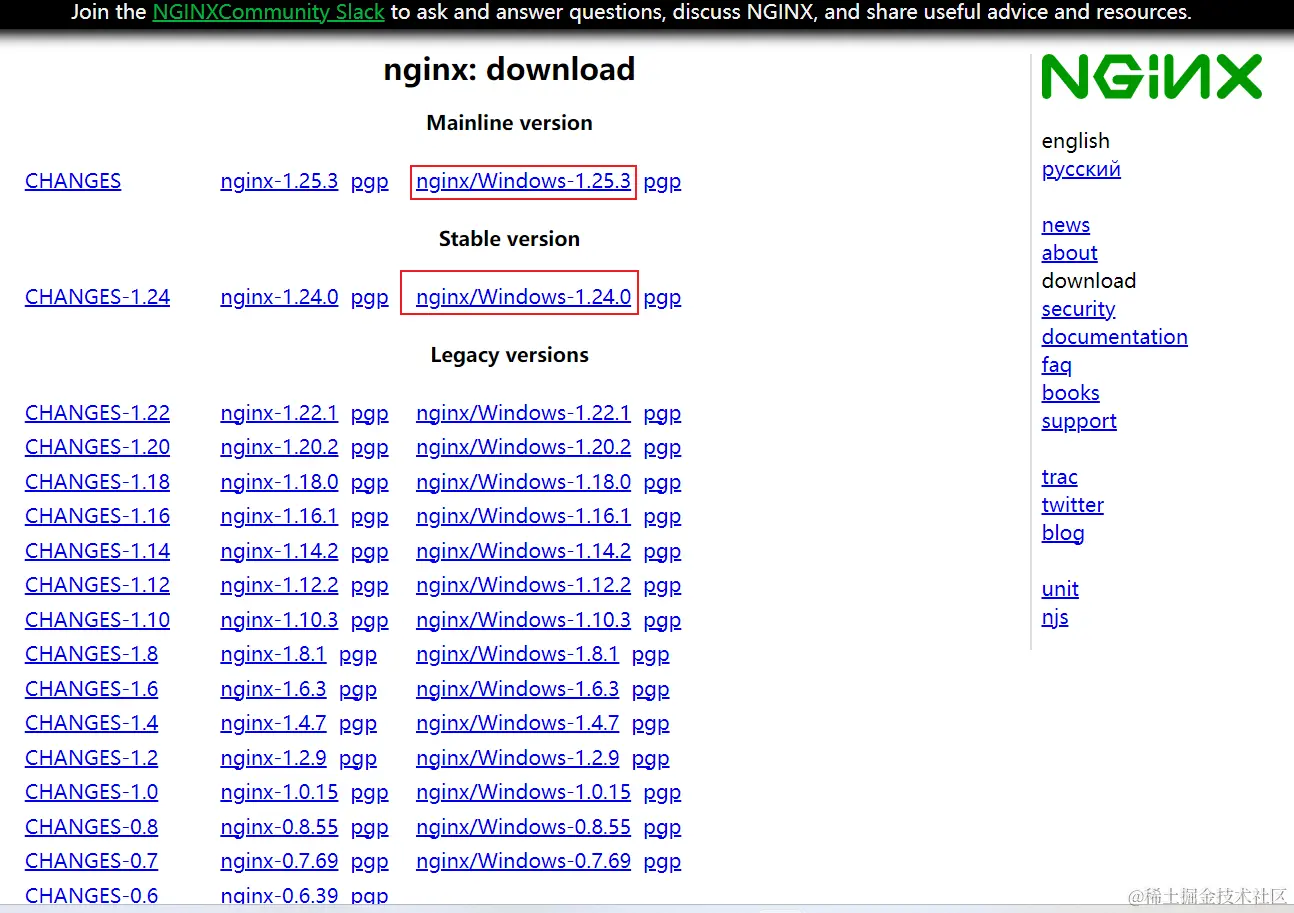Download nginx/Windows-1.14.2
Screen dimensions: 1294x913
click(523, 551)
